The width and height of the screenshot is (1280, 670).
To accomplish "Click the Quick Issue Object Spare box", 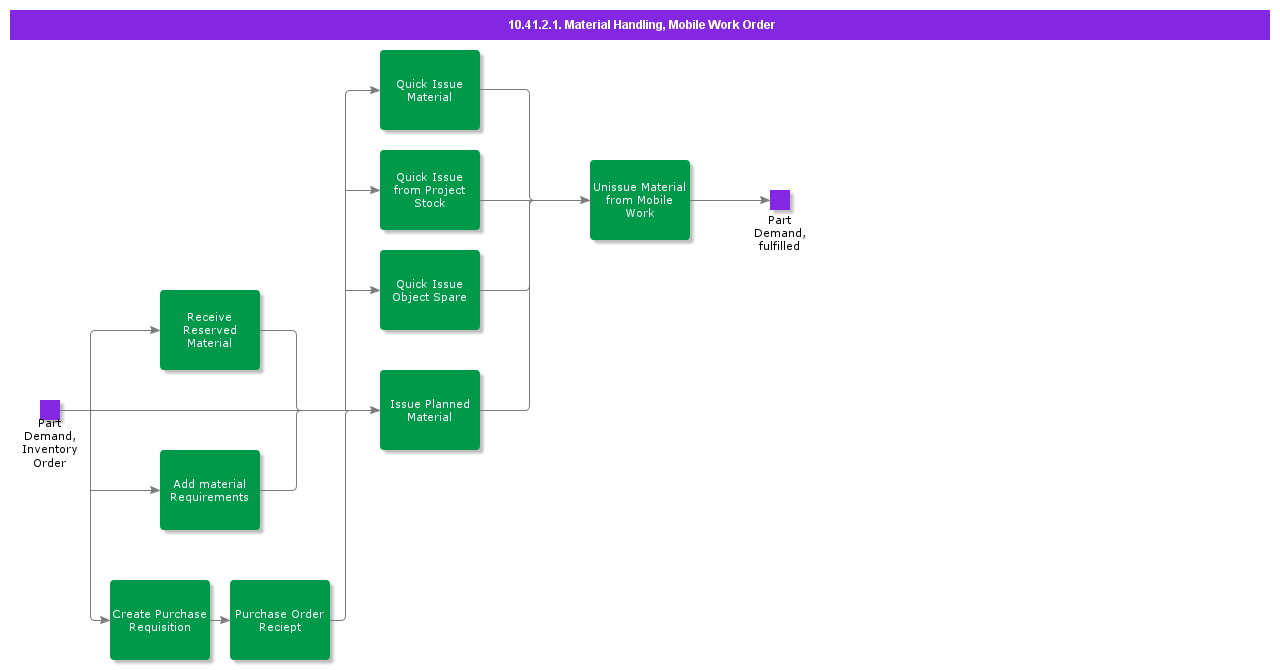I will (430, 290).
